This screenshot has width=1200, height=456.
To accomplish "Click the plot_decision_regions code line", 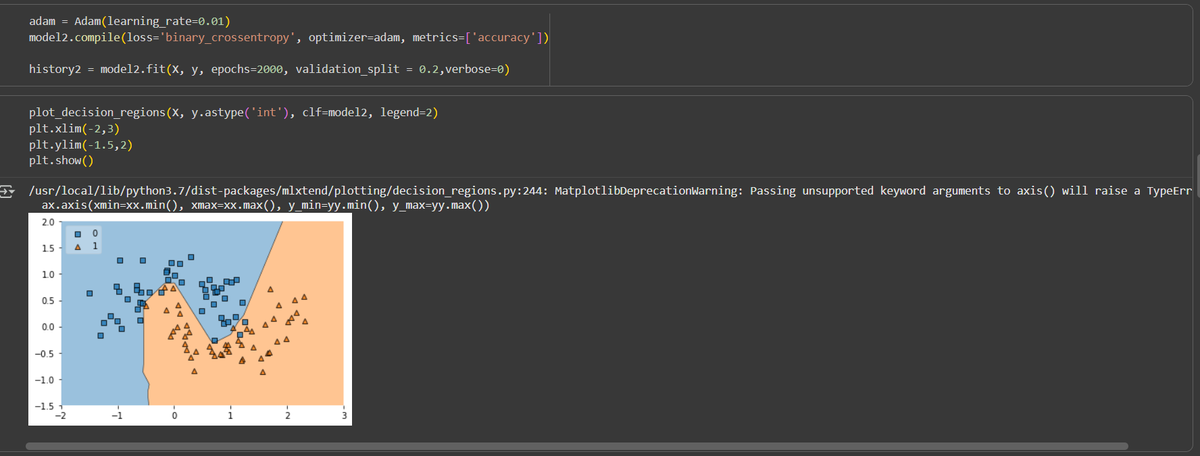I will pos(233,112).
